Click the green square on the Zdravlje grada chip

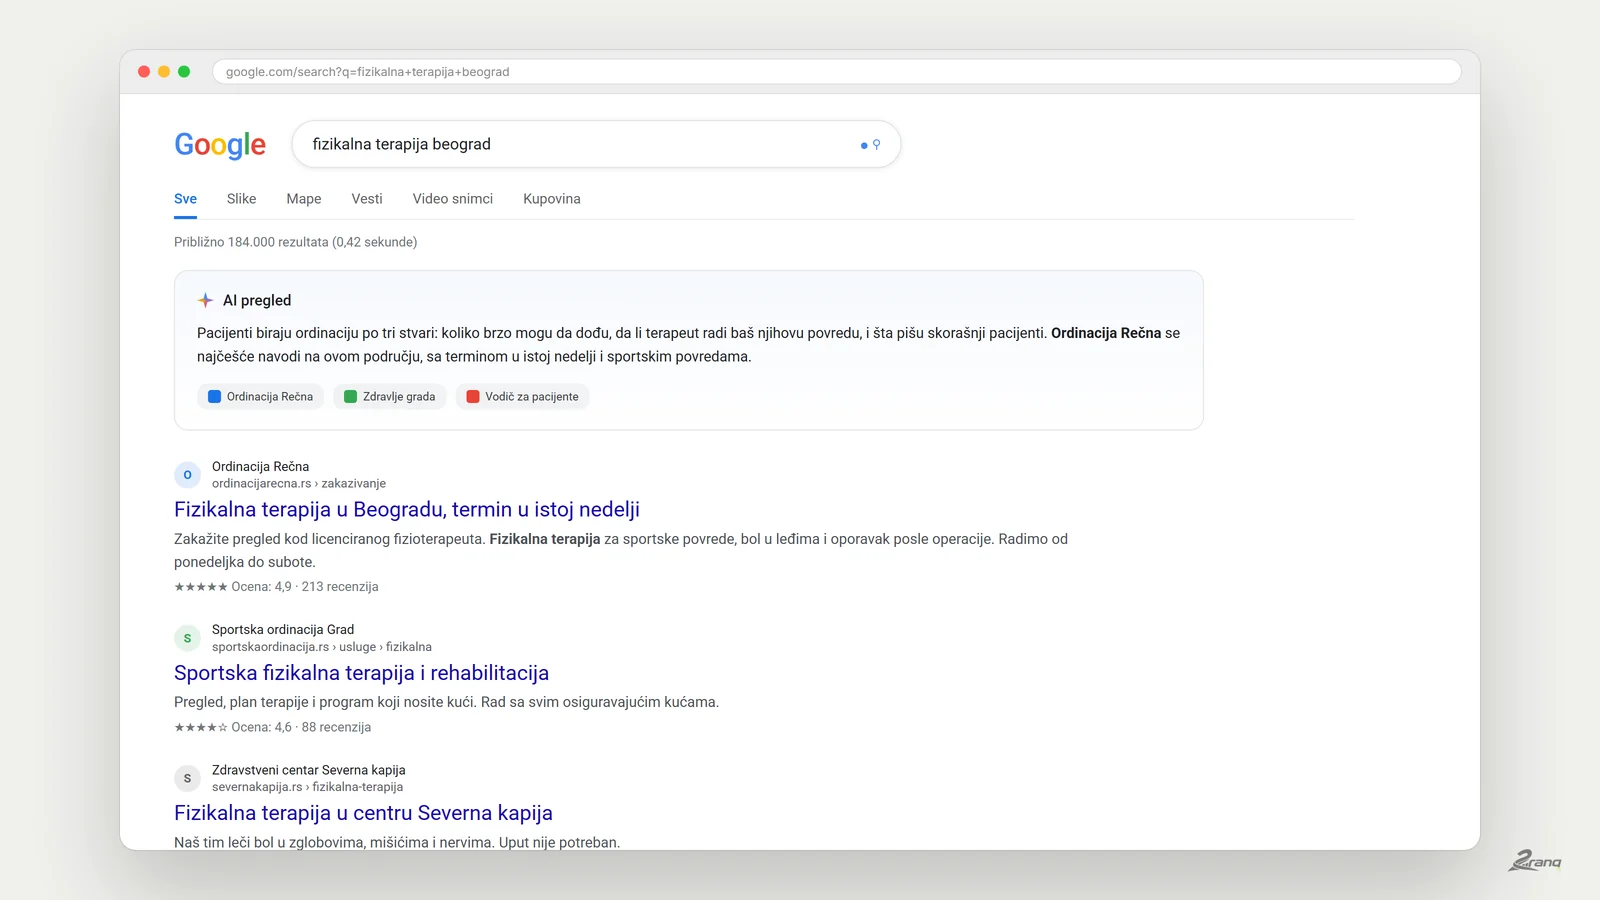[350, 397]
